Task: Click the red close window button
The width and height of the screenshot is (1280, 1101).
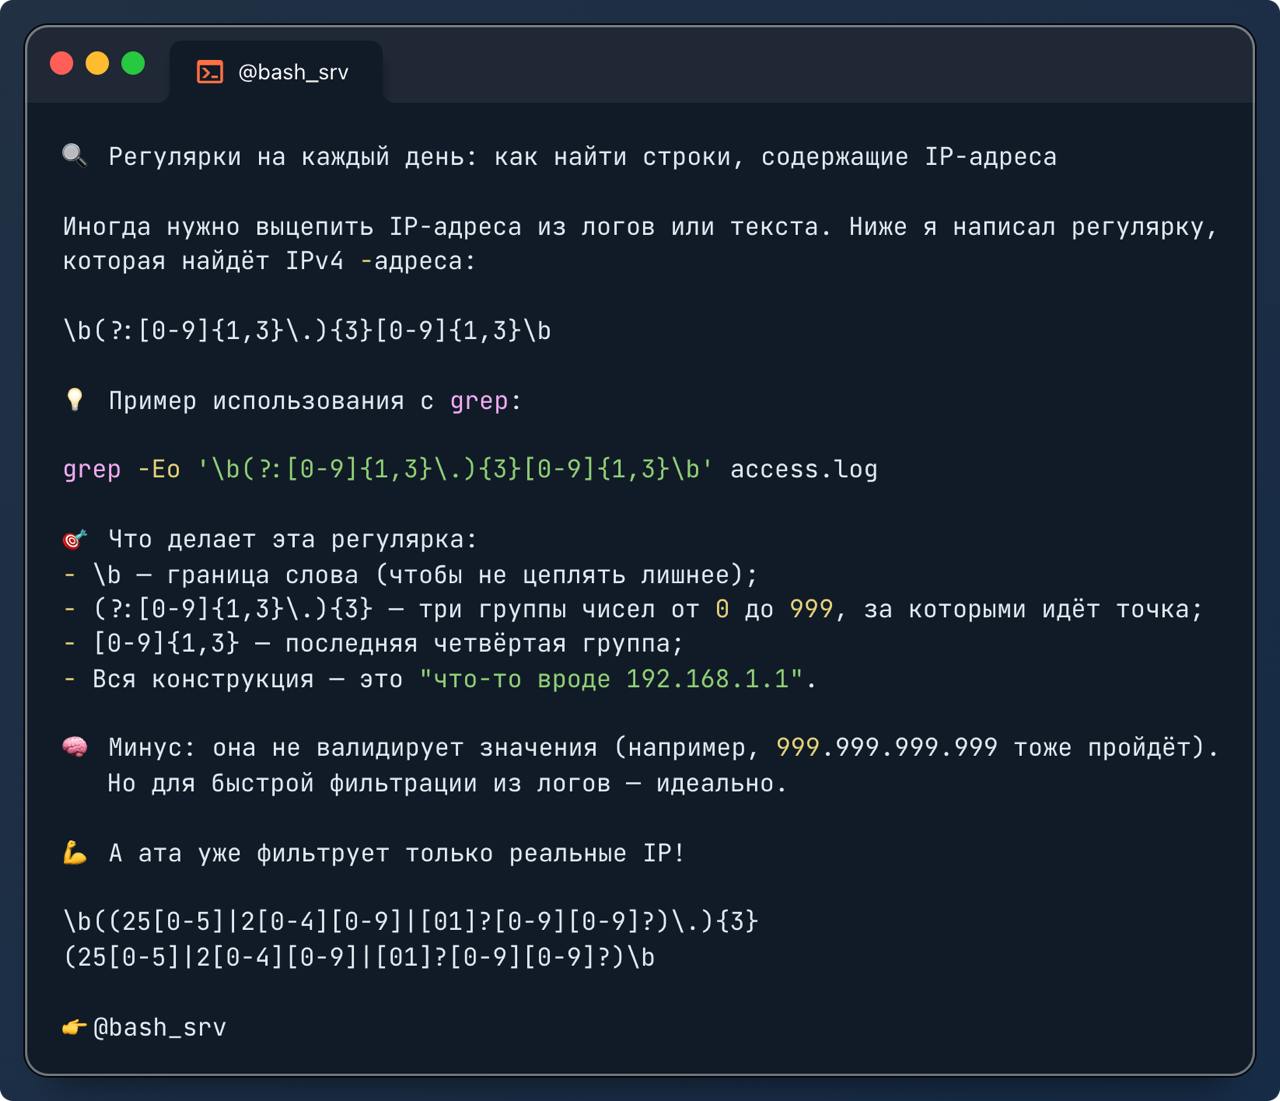Action: [x=62, y=64]
